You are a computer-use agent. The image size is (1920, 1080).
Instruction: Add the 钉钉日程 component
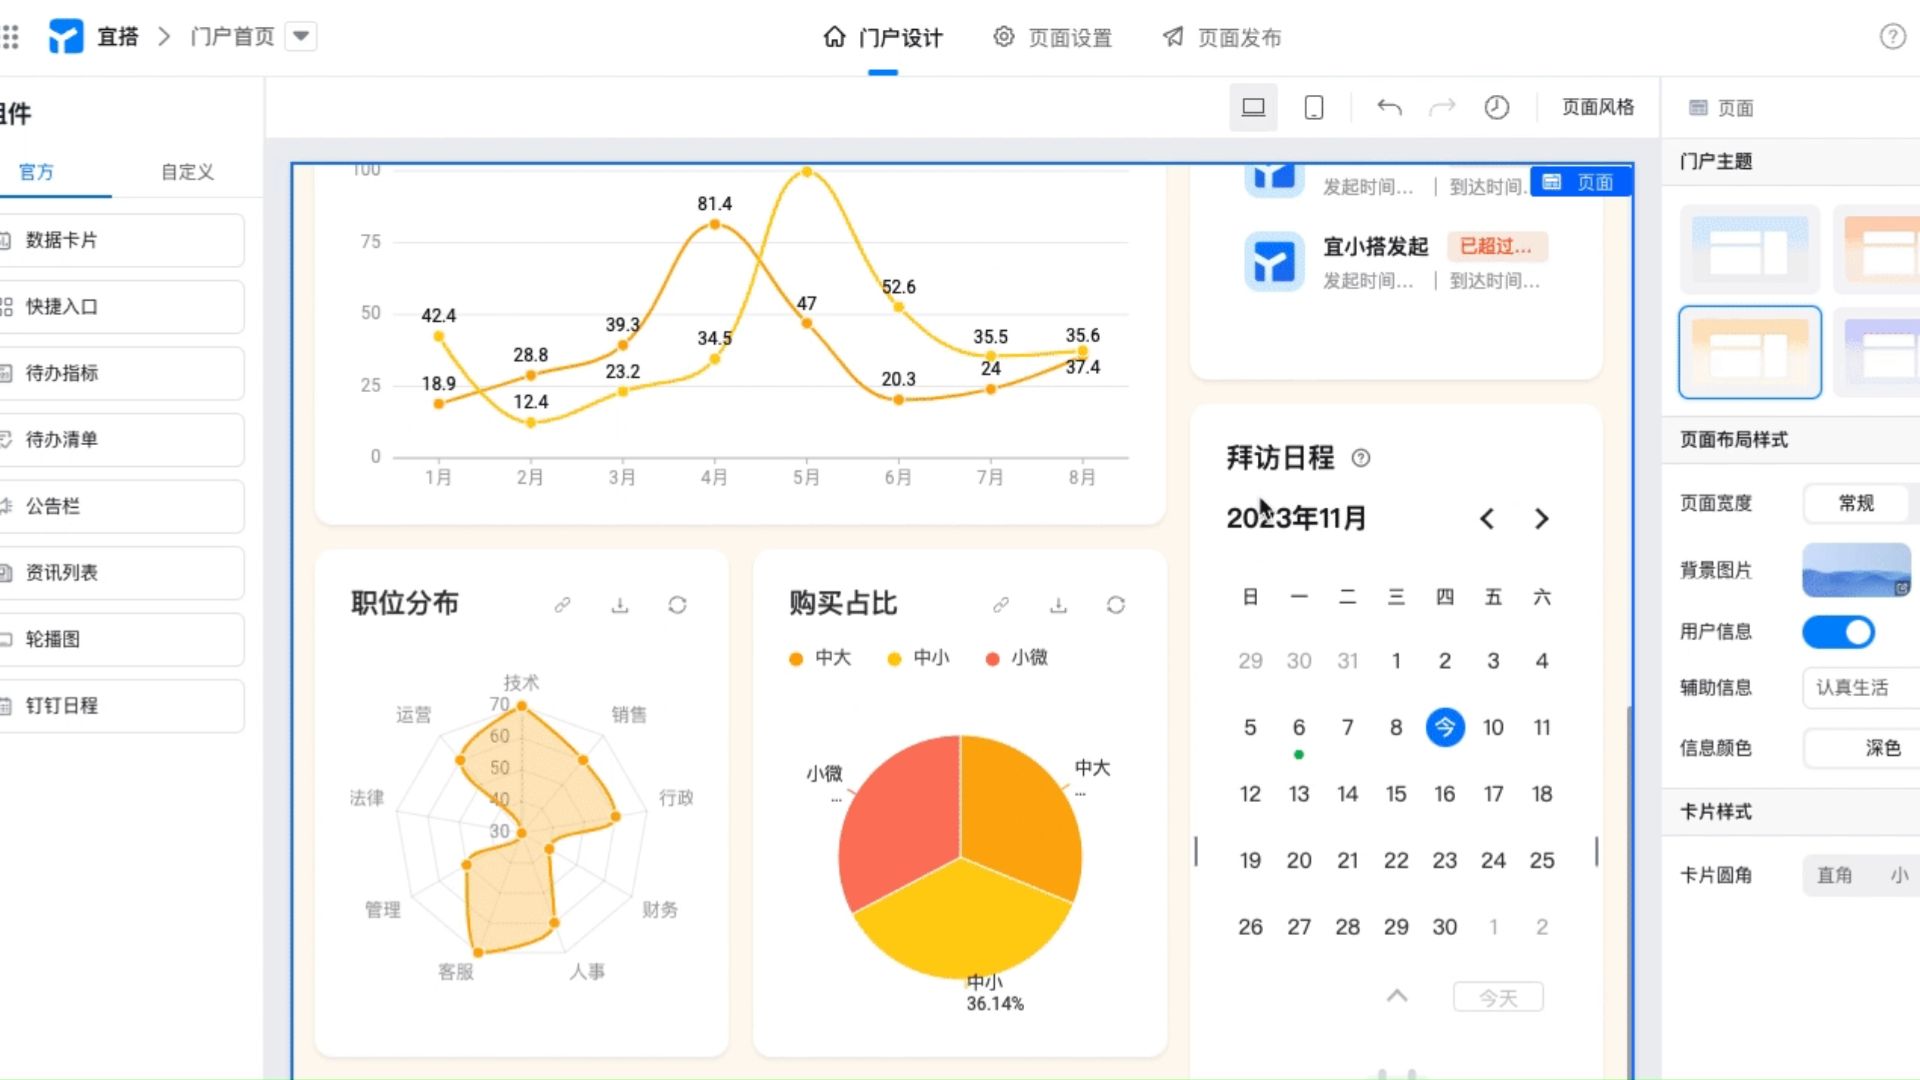pos(122,705)
